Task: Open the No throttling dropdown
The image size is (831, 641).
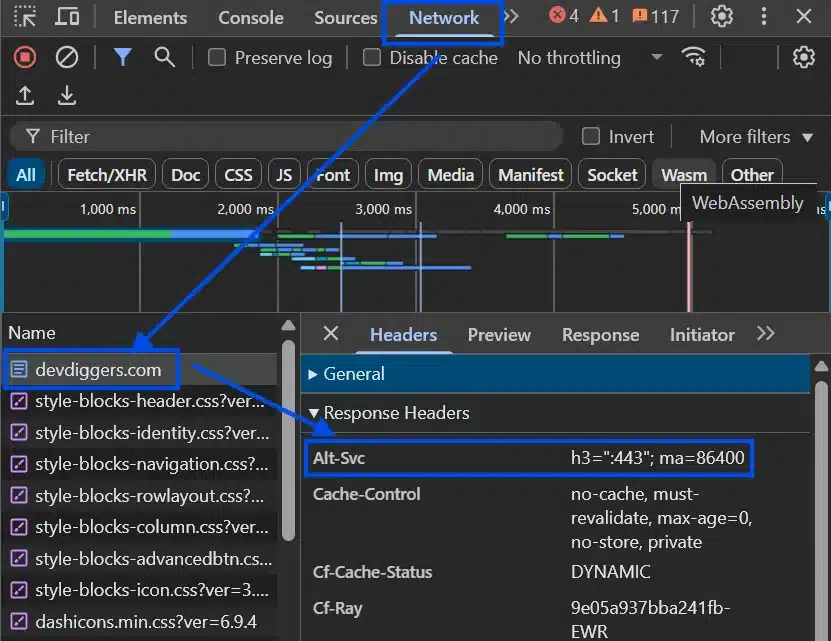Action: pyautogui.click(x=590, y=57)
